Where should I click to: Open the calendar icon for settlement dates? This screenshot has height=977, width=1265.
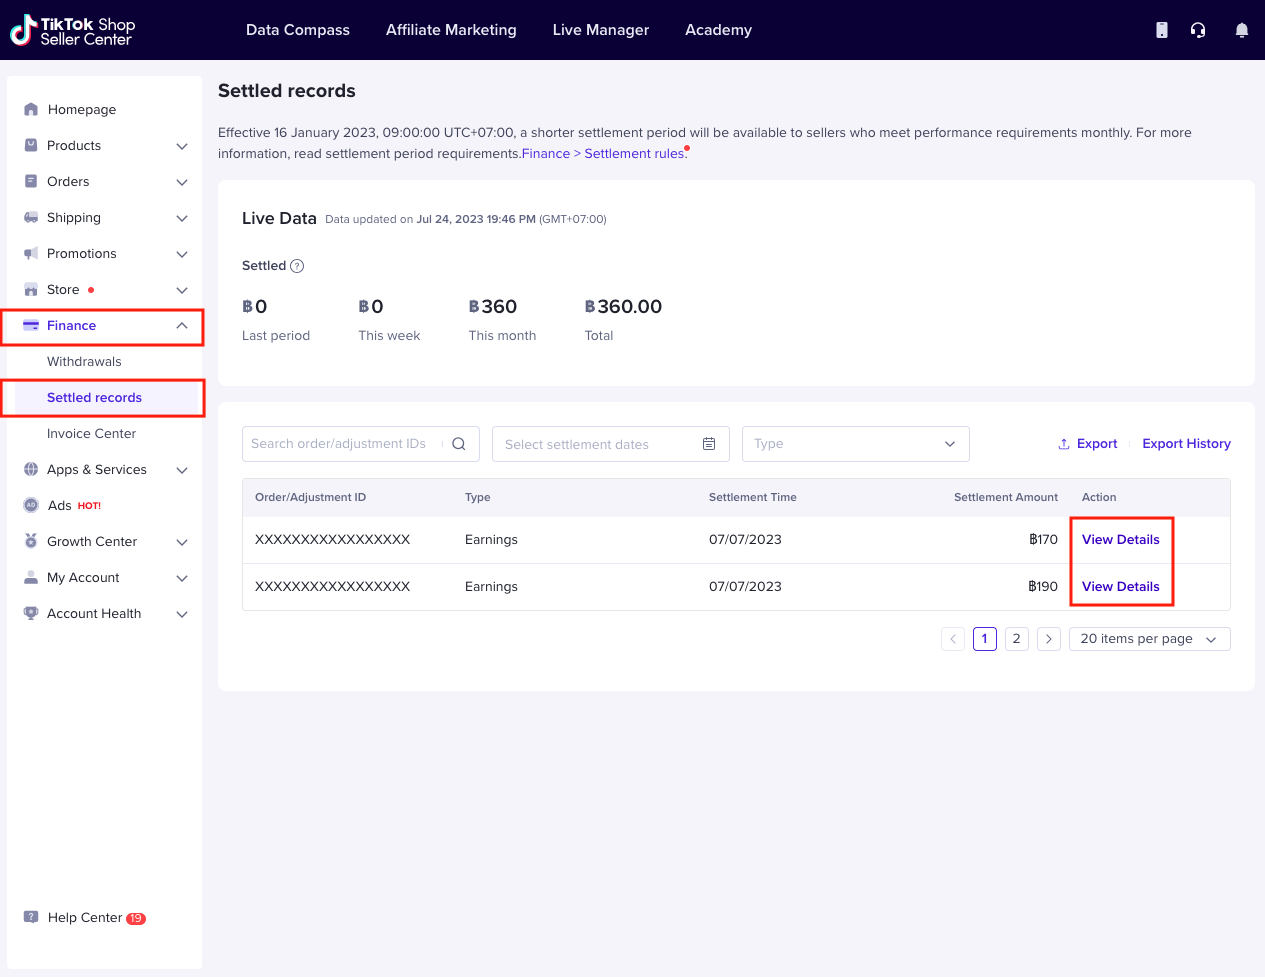click(x=709, y=444)
